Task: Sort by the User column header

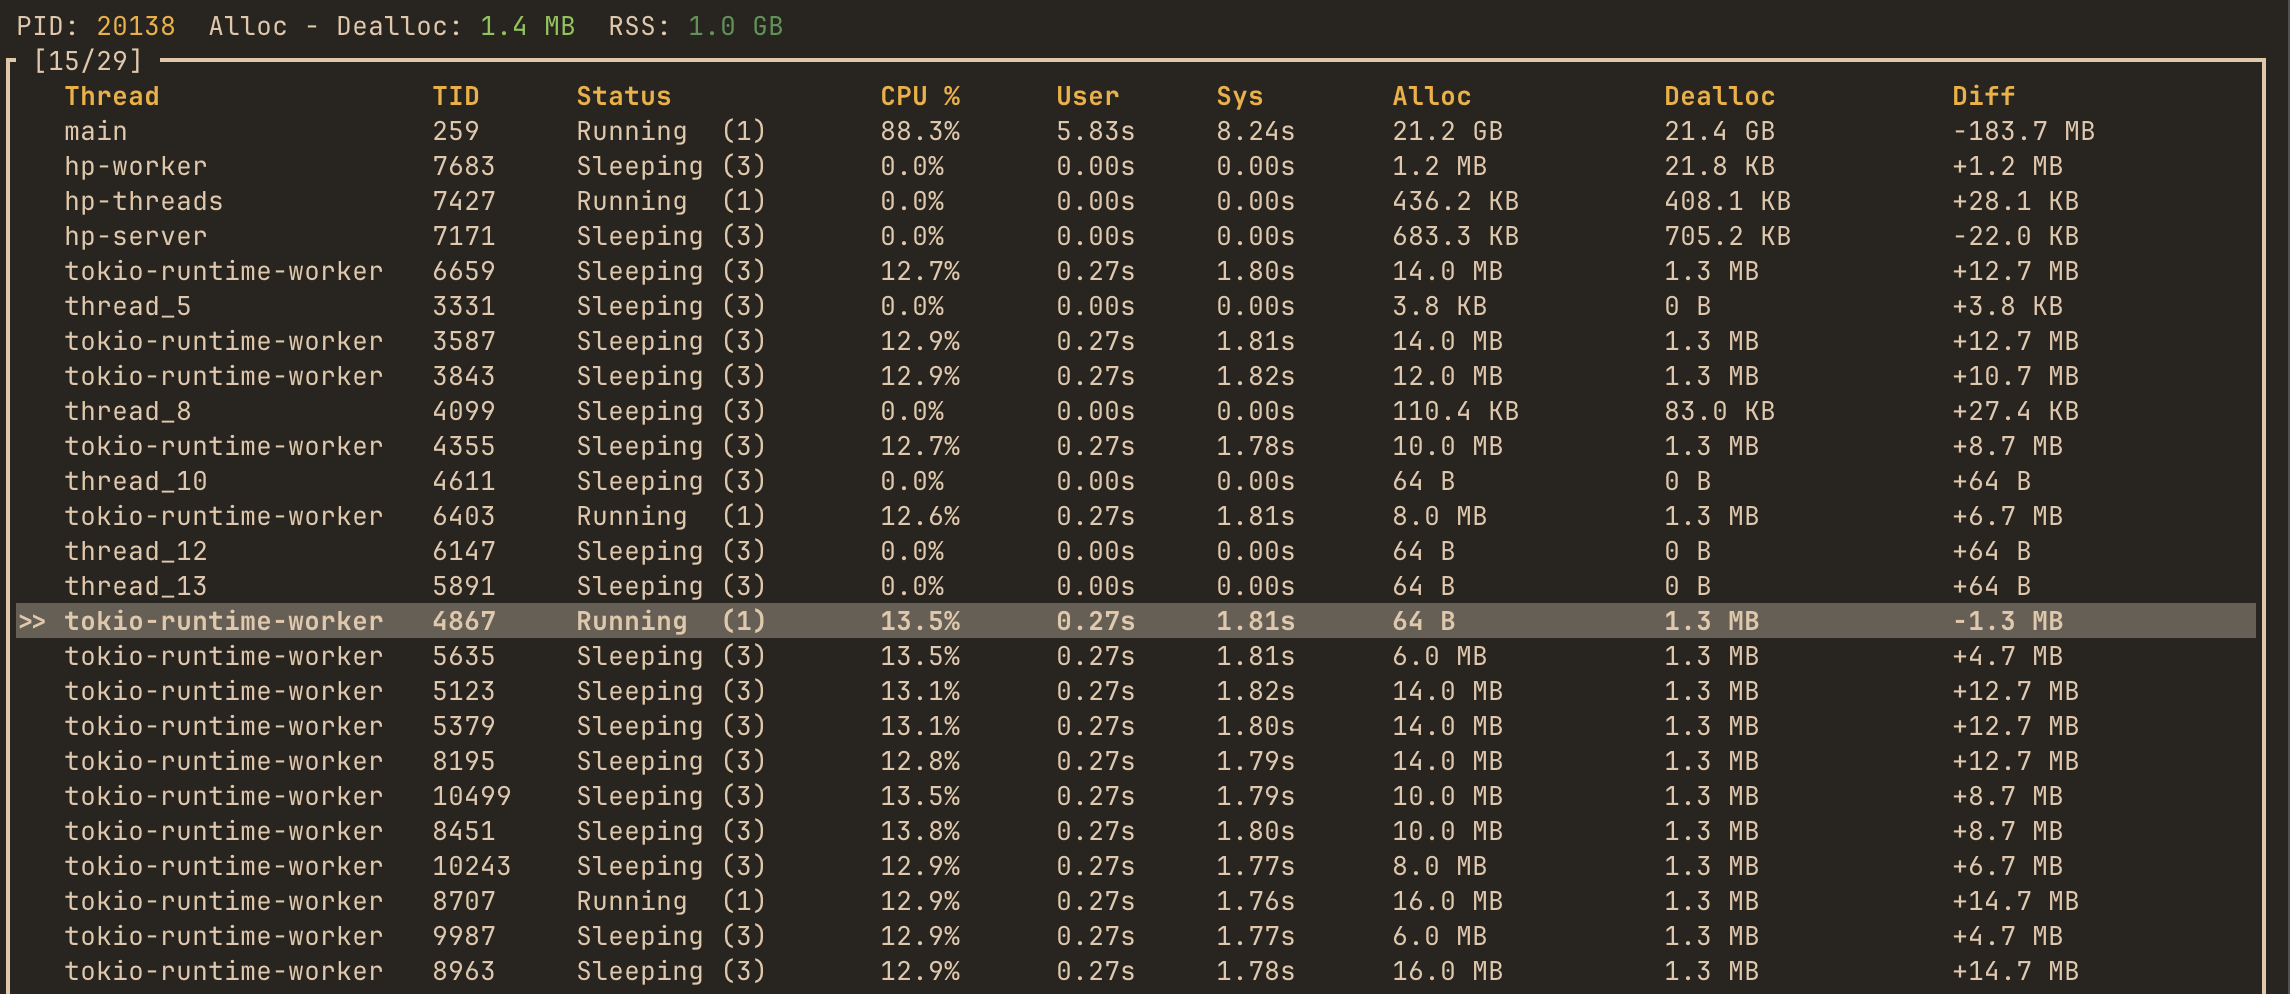Action: click(x=1086, y=96)
